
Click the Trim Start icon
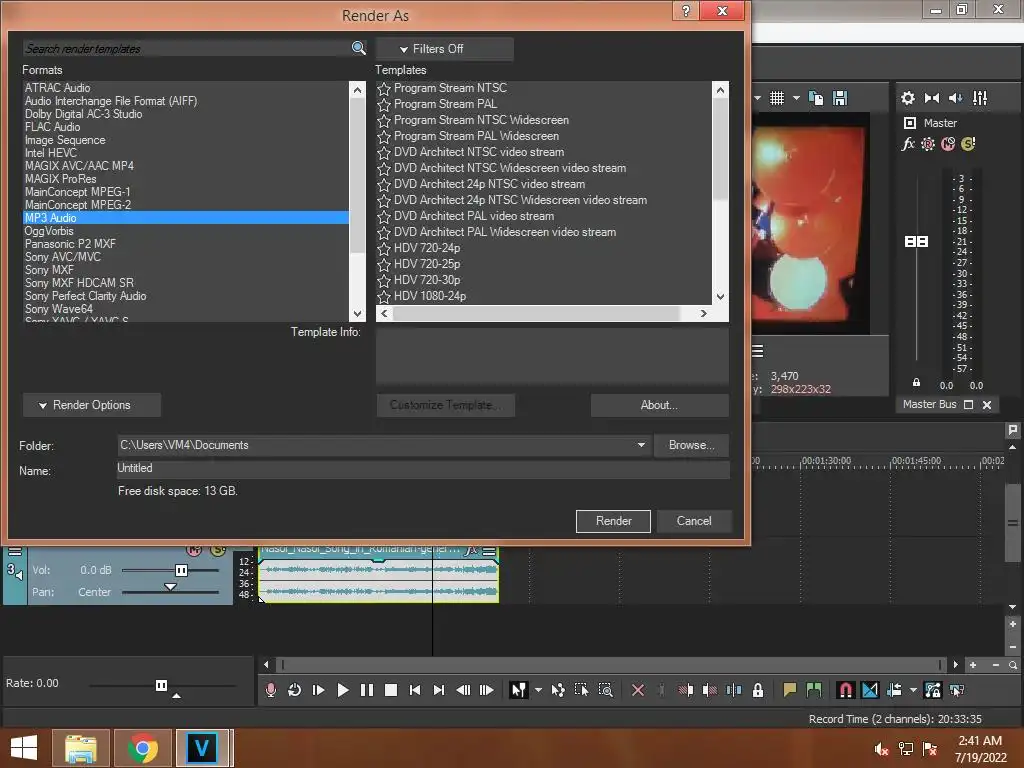[x=686, y=690]
